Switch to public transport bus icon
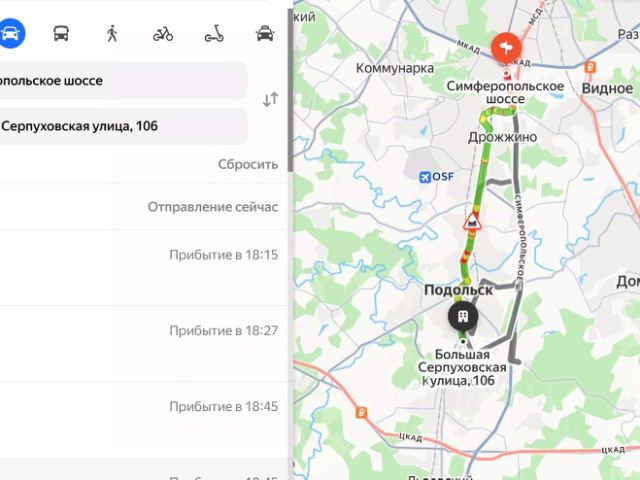This screenshot has width=640, height=480. click(x=61, y=33)
